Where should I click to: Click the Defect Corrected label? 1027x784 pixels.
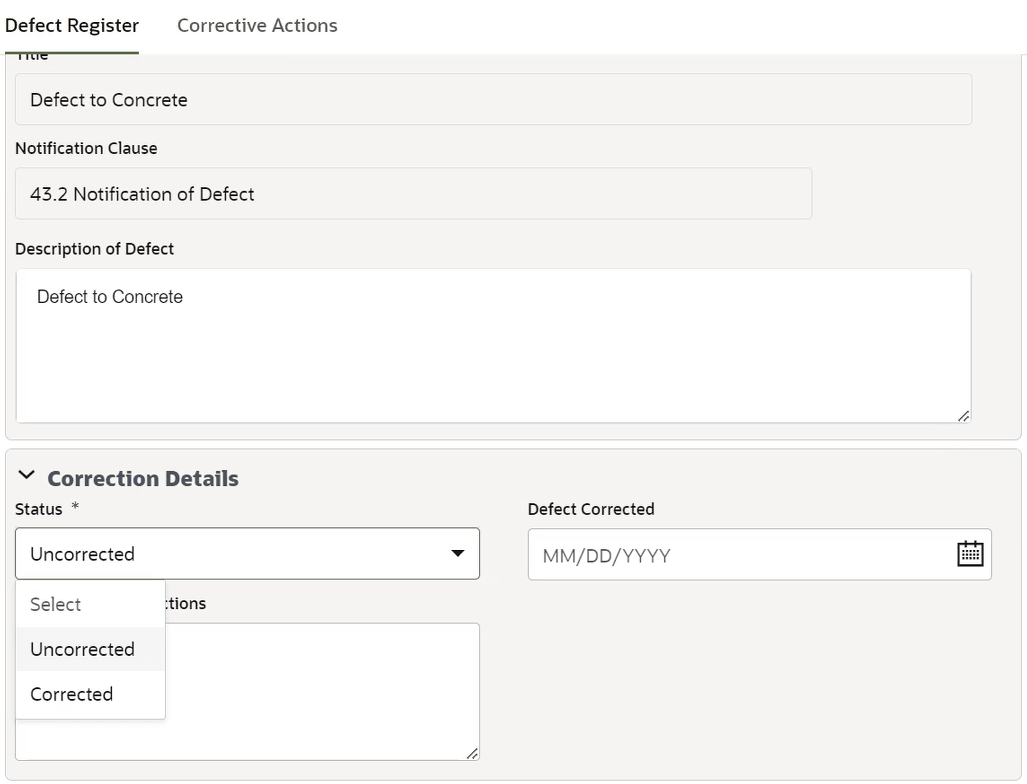pyautogui.click(x=591, y=509)
